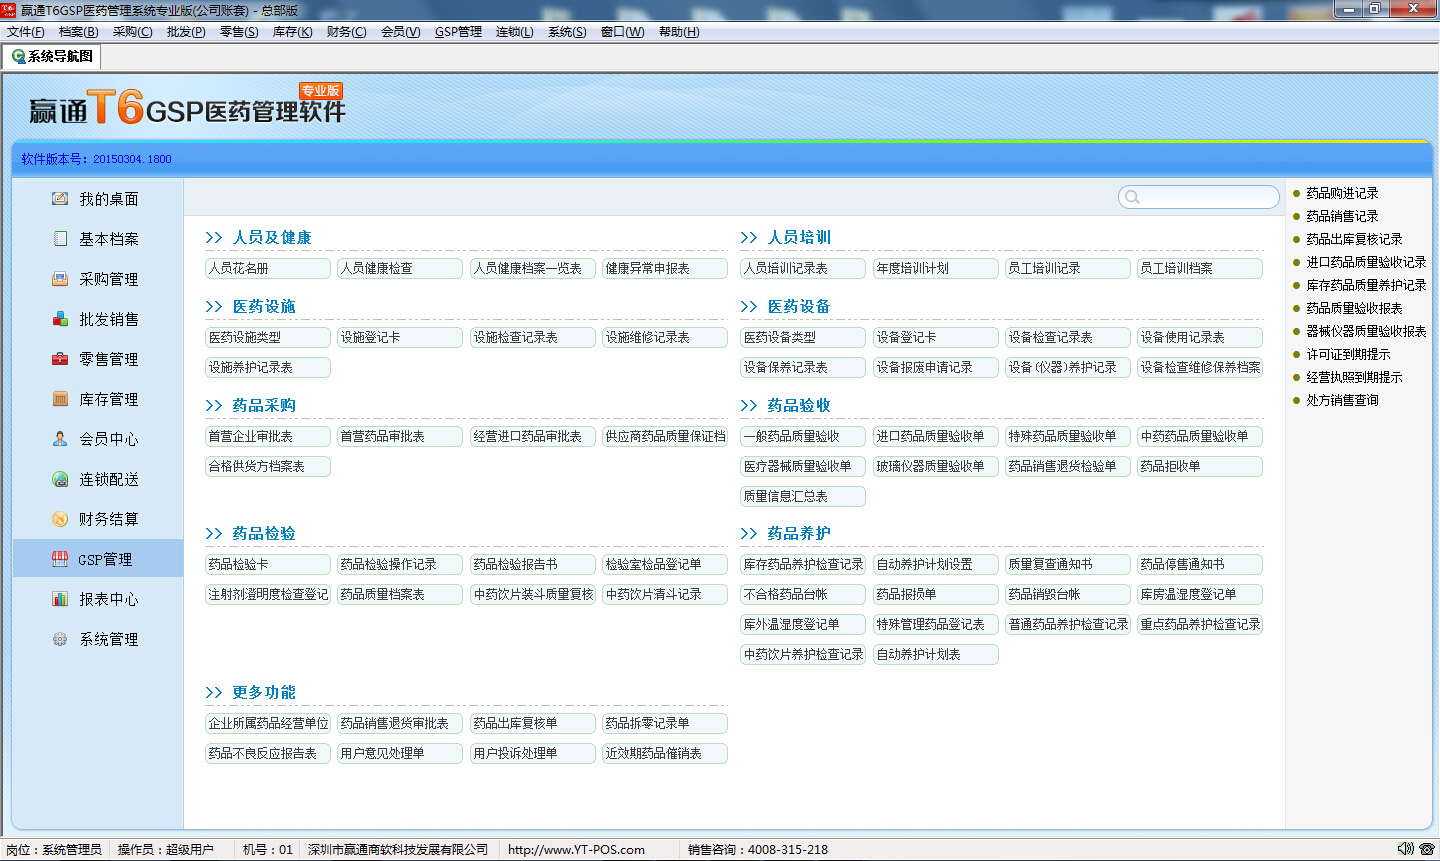Screen dimensions: 1440x861
Task: Open the 财务(C) menu in menu bar
Action: click(x=346, y=32)
